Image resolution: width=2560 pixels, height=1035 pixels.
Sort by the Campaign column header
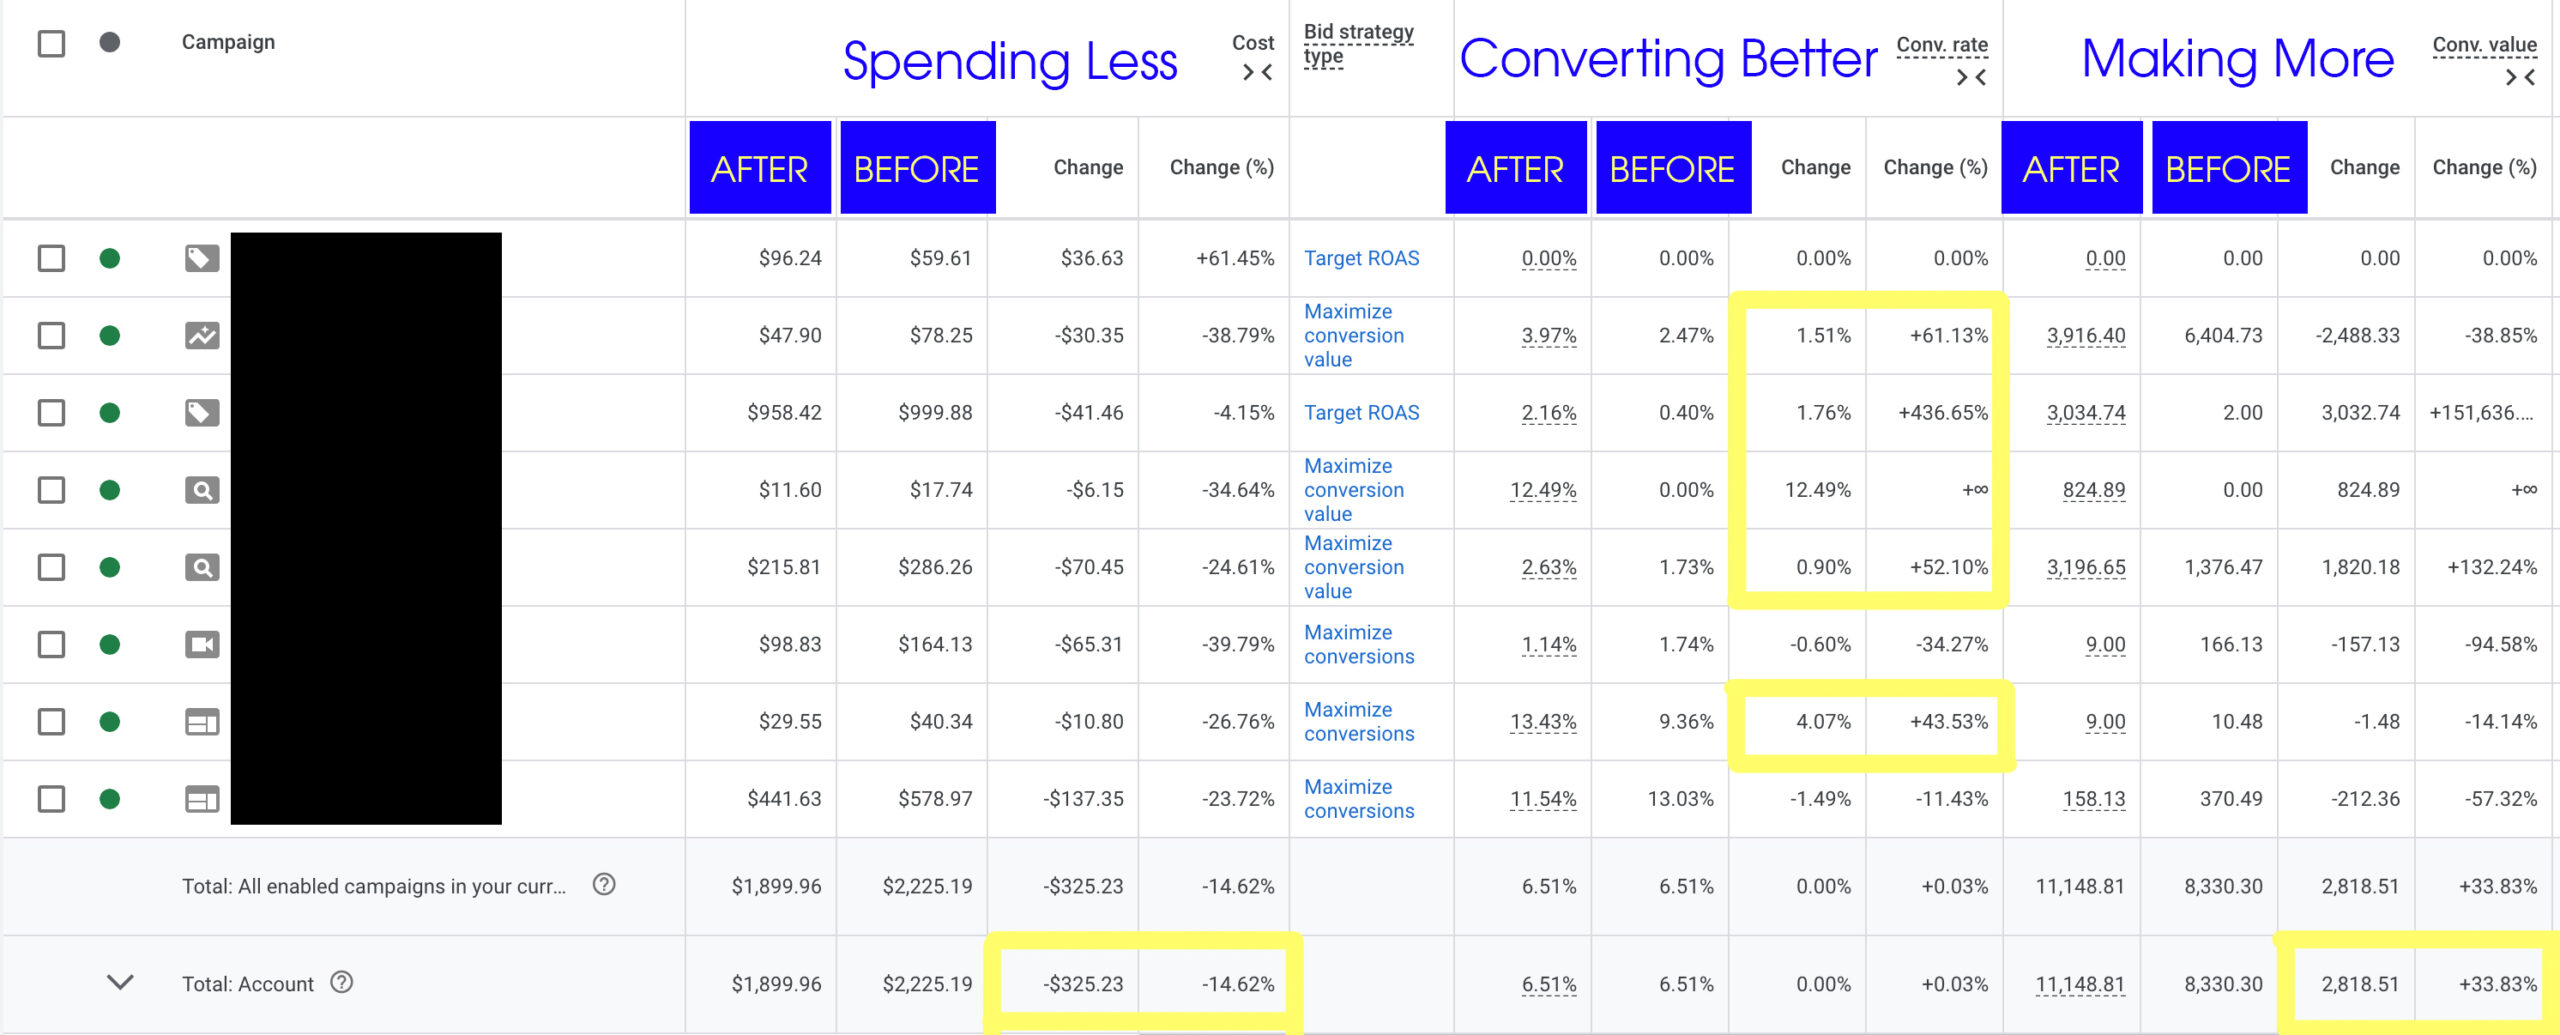(x=228, y=42)
